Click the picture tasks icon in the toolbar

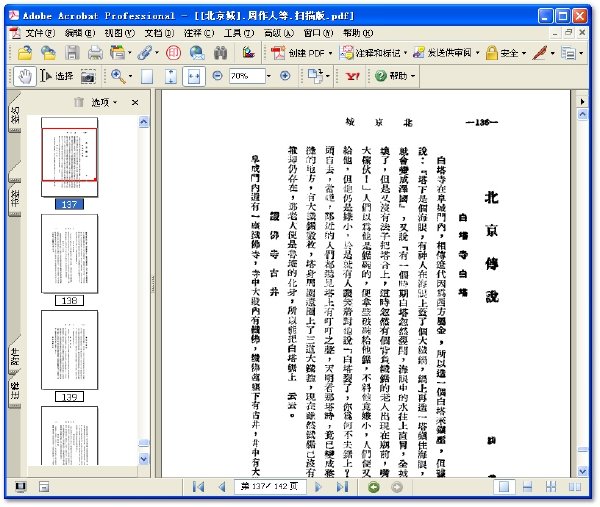pyautogui.click(x=248, y=53)
